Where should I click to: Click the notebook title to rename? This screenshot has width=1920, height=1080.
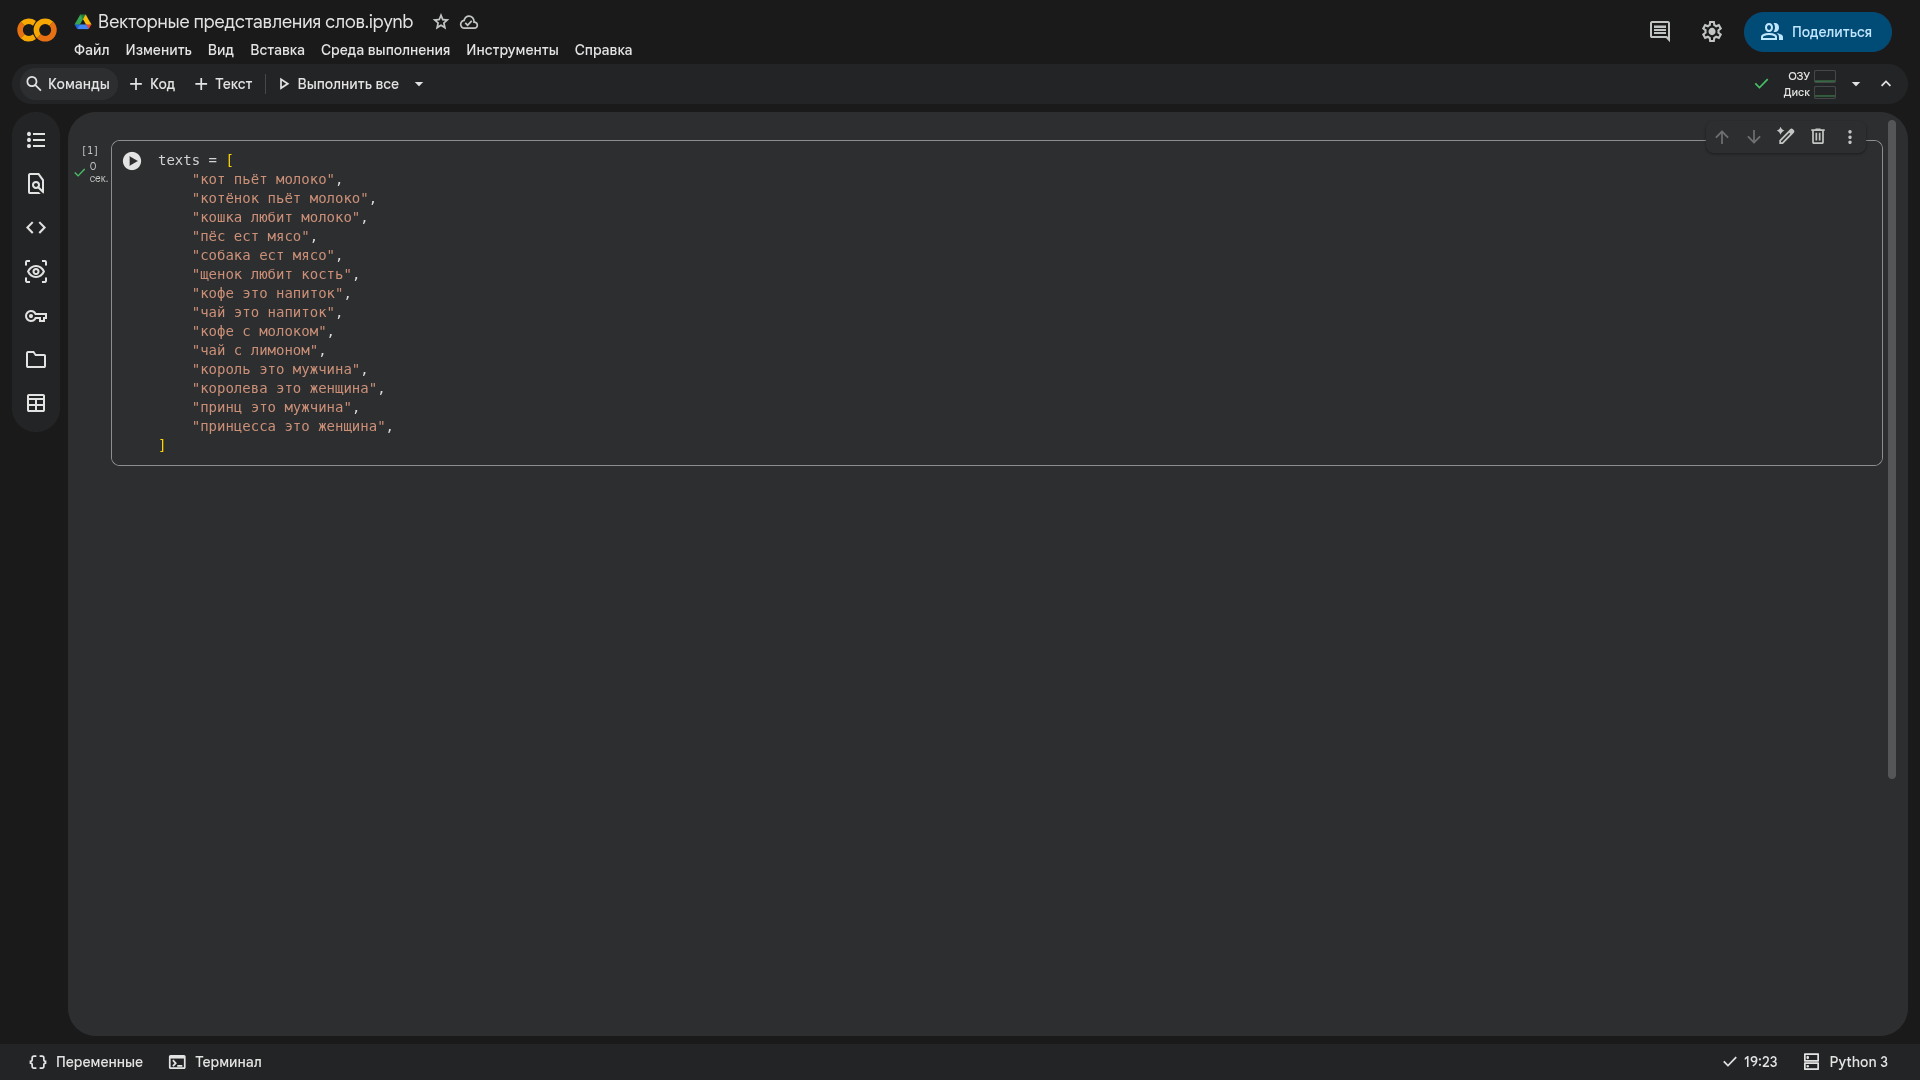point(255,22)
